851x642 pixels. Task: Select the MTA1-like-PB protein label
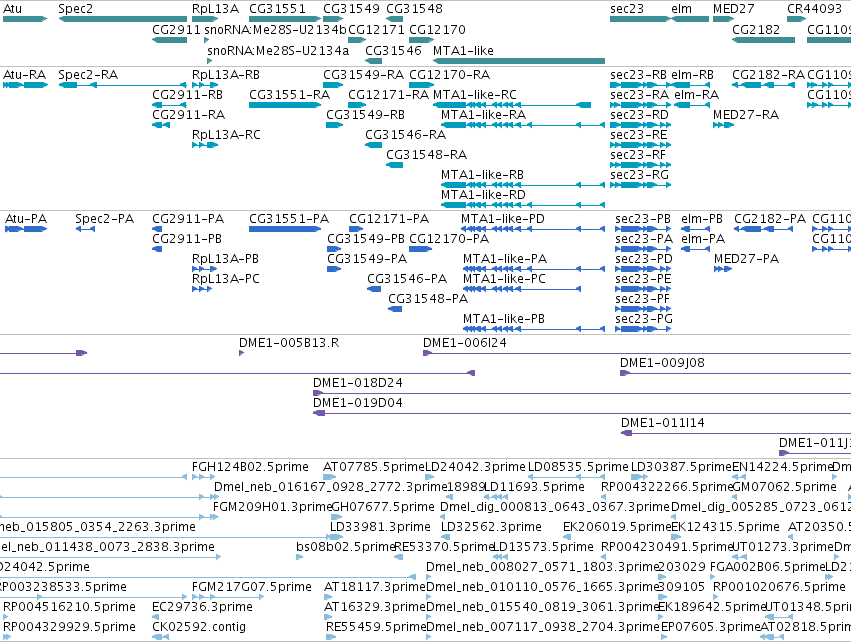pyautogui.click(x=504, y=319)
